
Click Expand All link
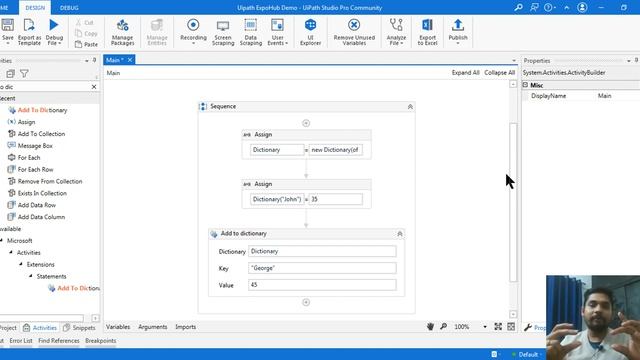click(x=465, y=73)
